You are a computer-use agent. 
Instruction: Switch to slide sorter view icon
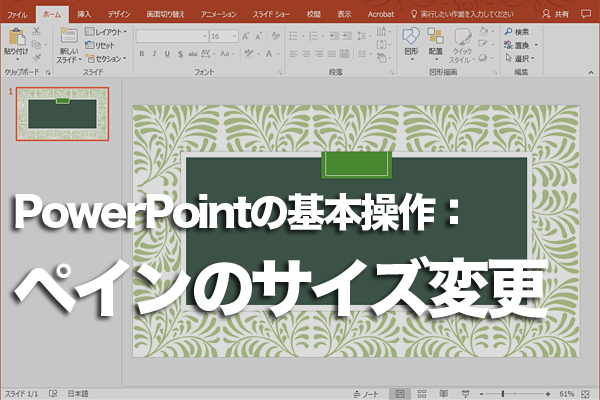422,394
